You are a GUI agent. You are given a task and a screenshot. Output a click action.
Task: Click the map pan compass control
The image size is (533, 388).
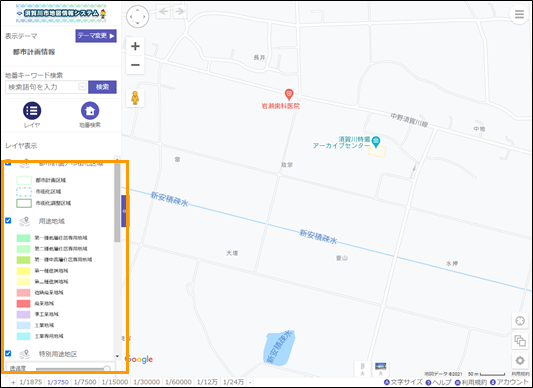(137, 16)
